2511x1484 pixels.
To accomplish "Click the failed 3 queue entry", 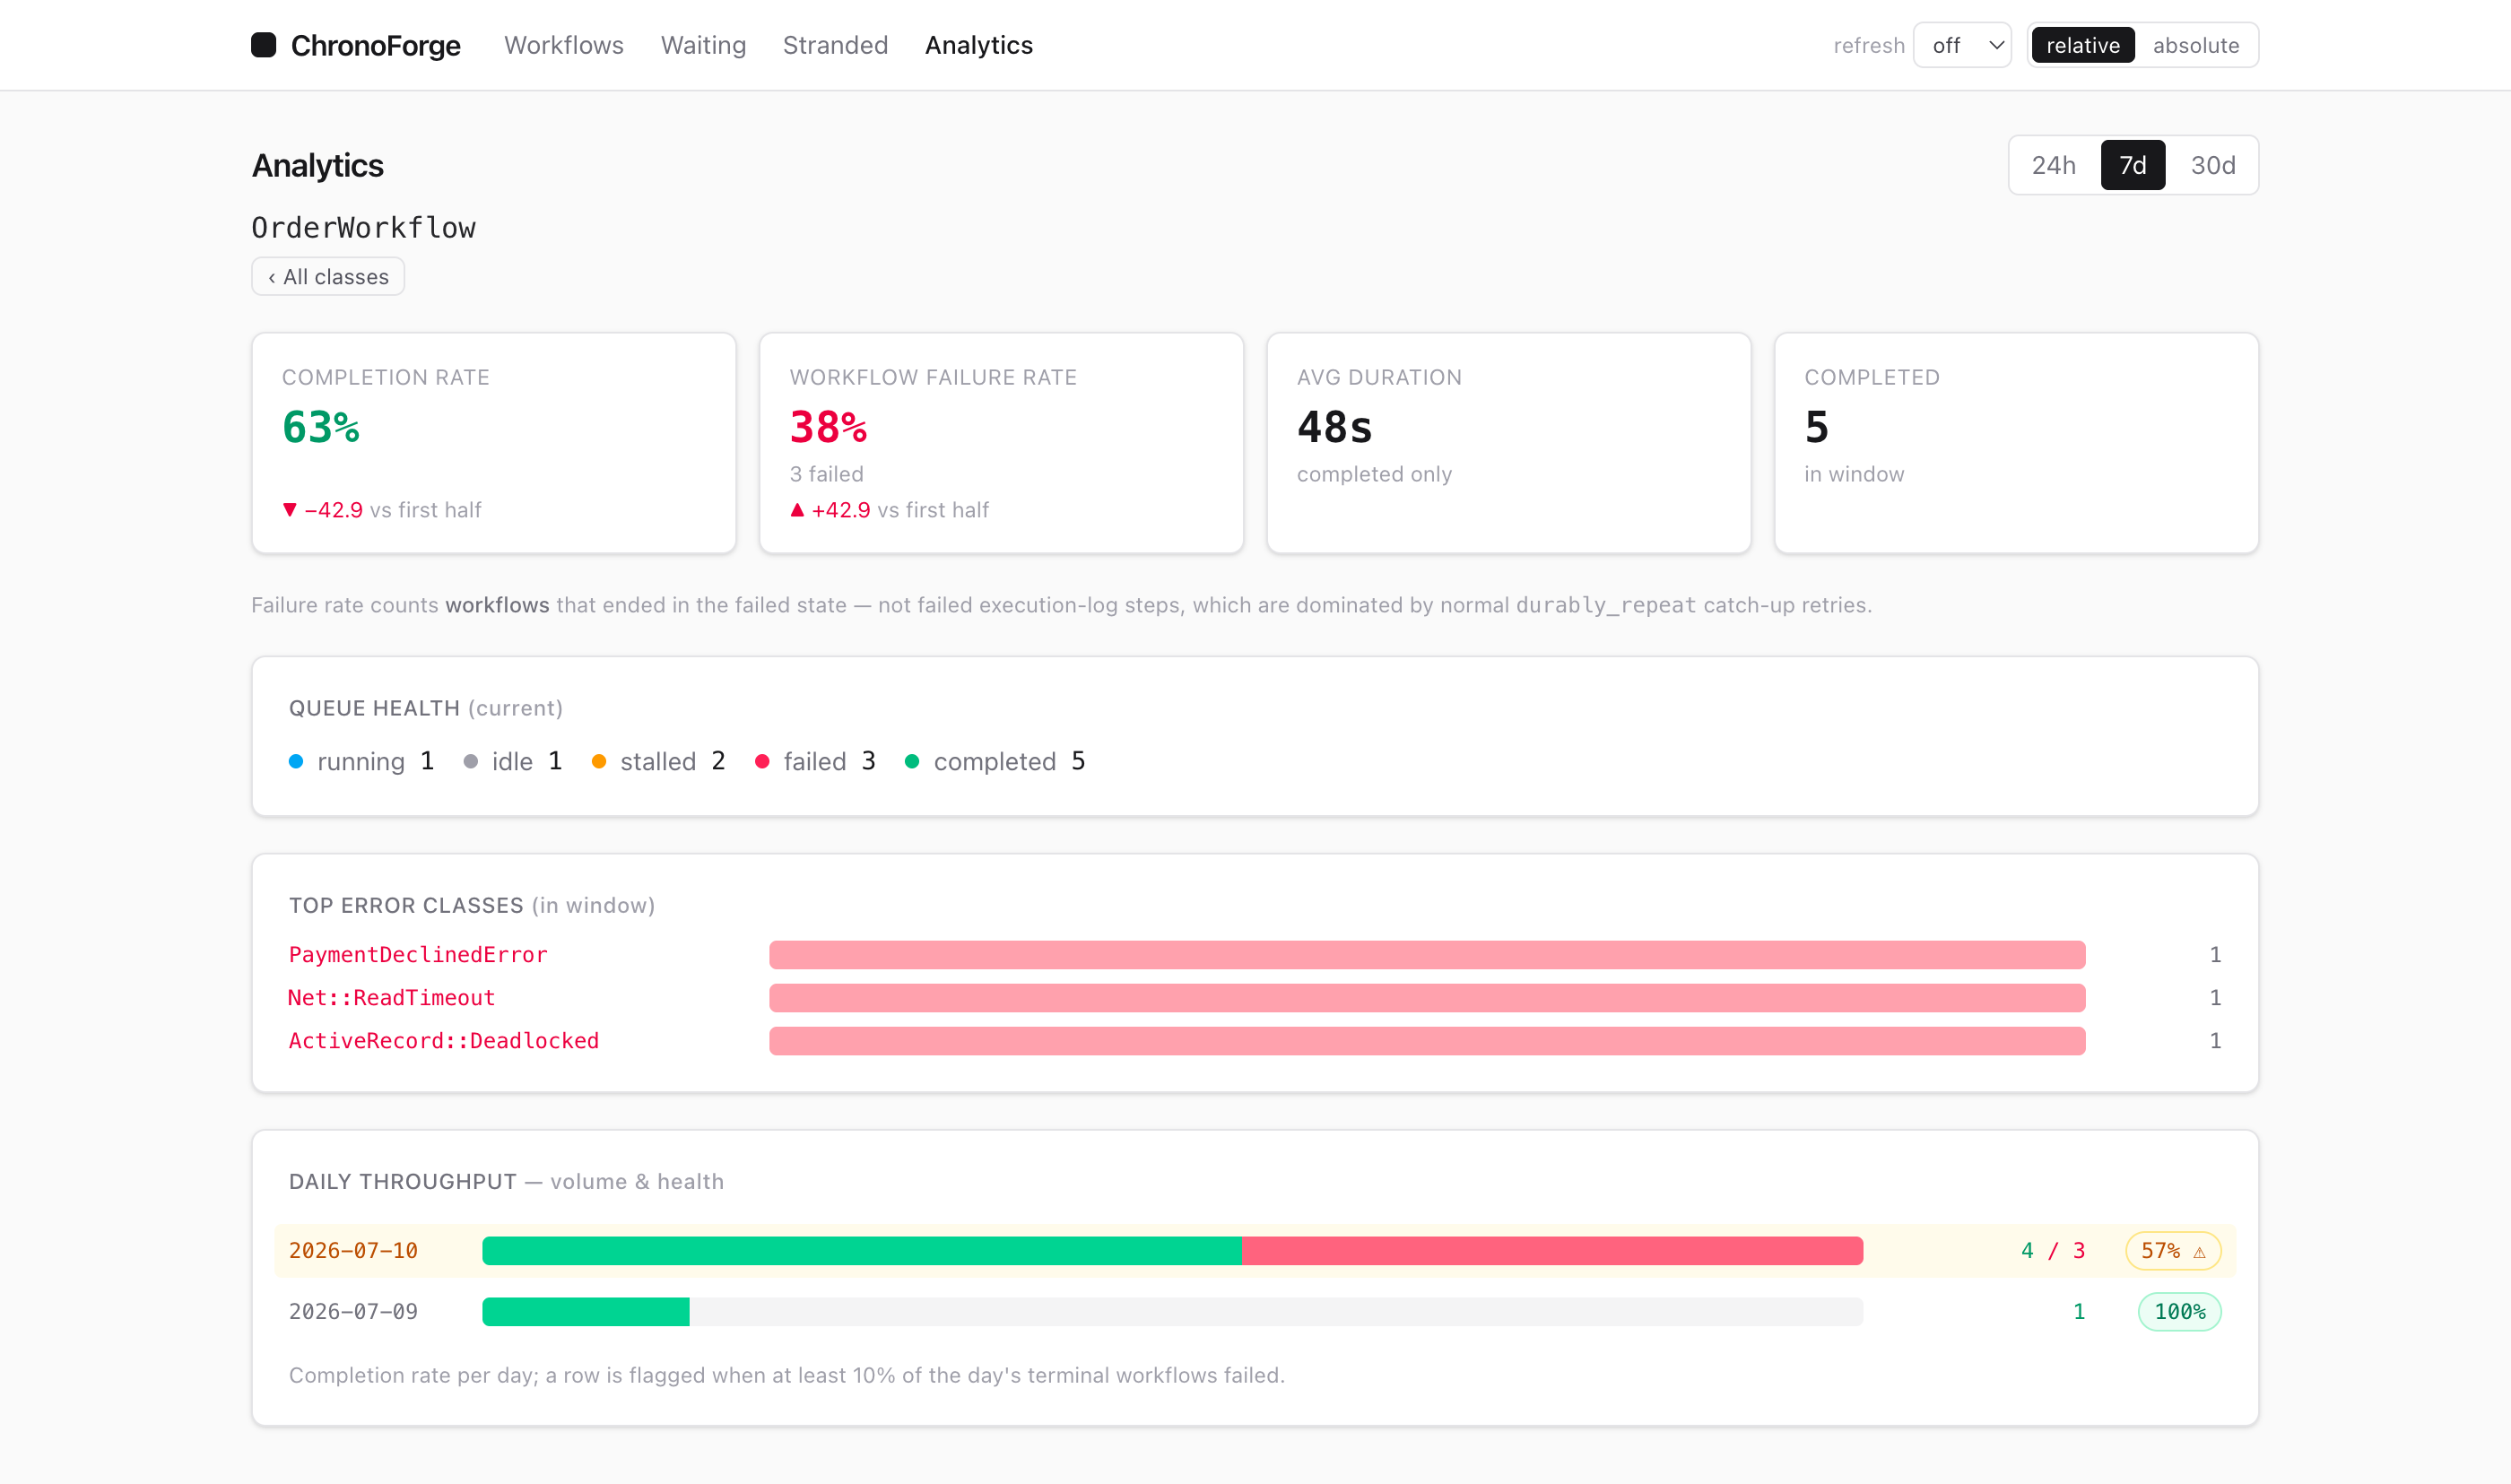I will coord(815,761).
